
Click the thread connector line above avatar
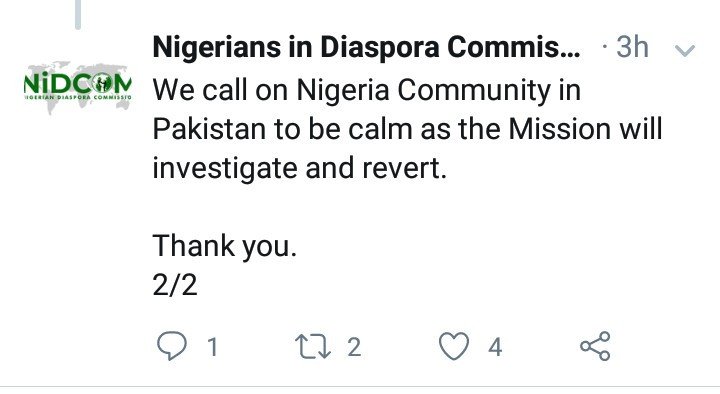pyautogui.click(x=78, y=15)
